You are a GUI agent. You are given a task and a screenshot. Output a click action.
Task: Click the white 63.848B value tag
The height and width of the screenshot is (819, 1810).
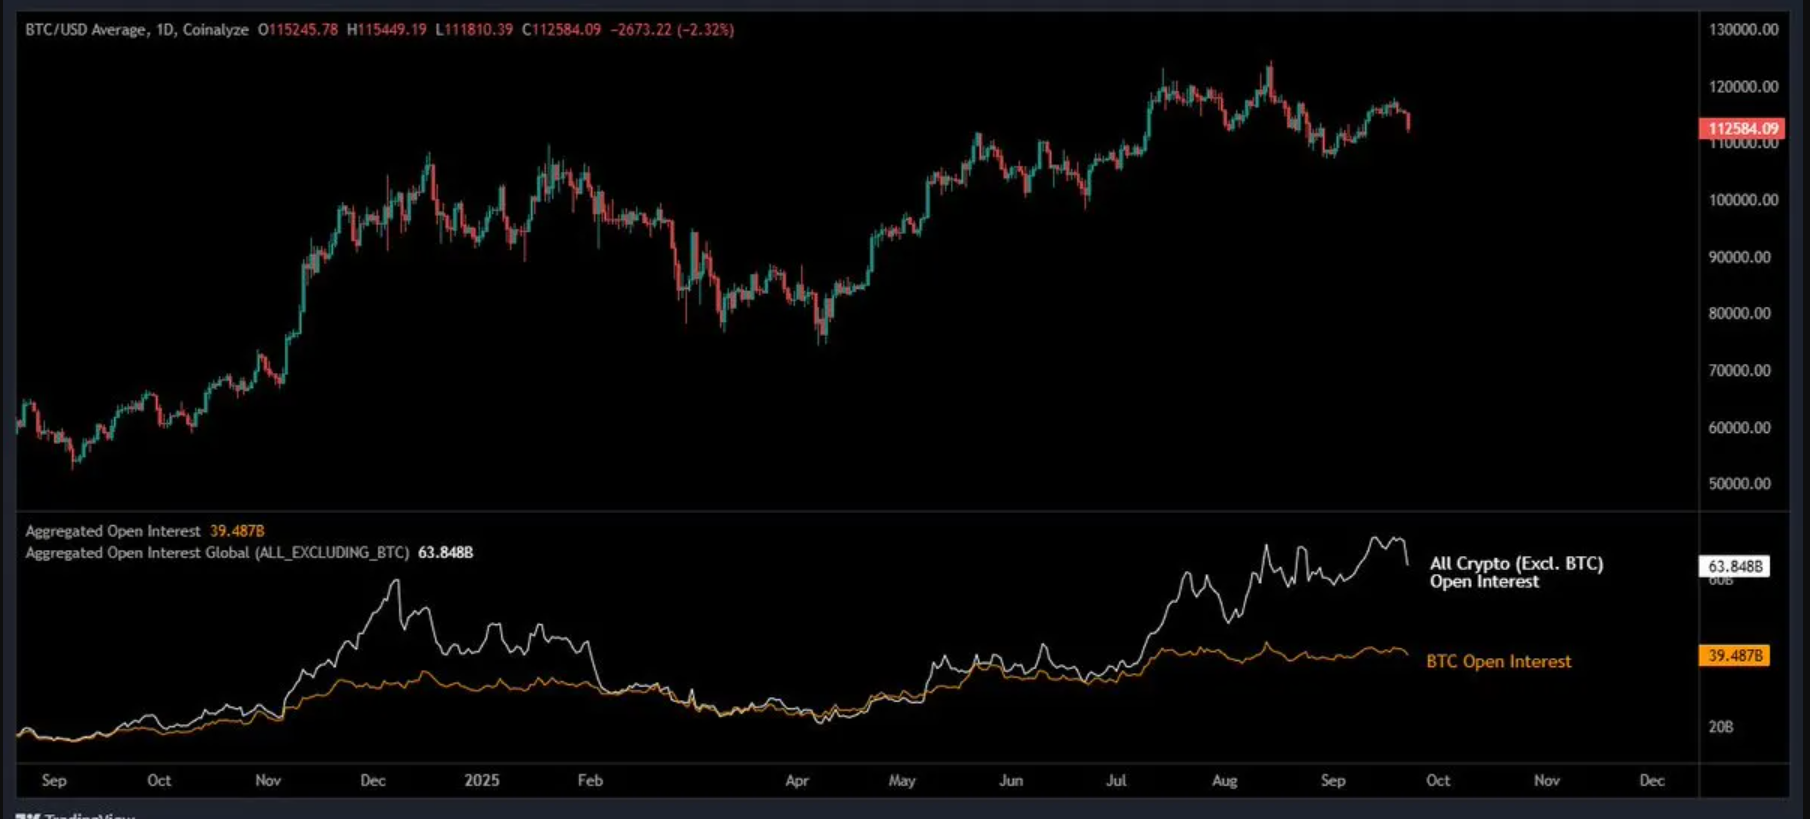click(1734, 566)
